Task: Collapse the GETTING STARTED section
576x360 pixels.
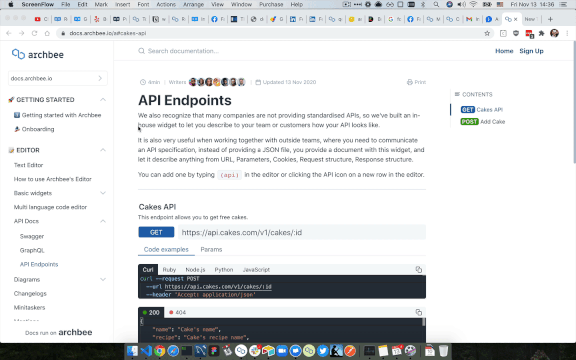Action: (103, 100)
